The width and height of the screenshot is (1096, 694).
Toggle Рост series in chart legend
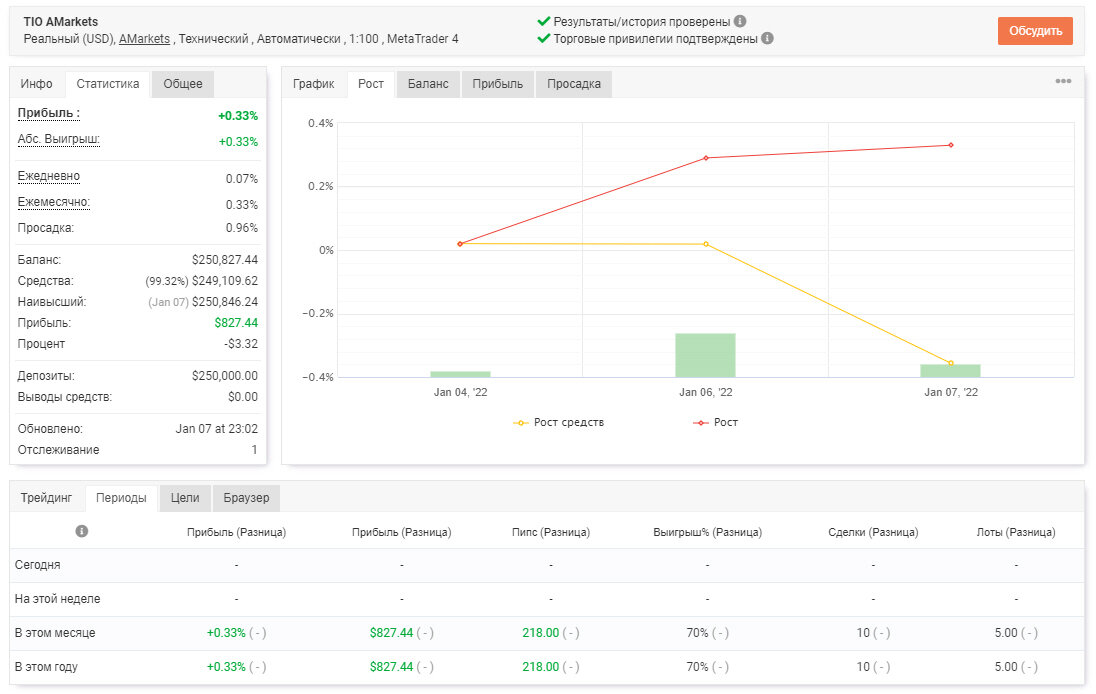tap(715, 422)
